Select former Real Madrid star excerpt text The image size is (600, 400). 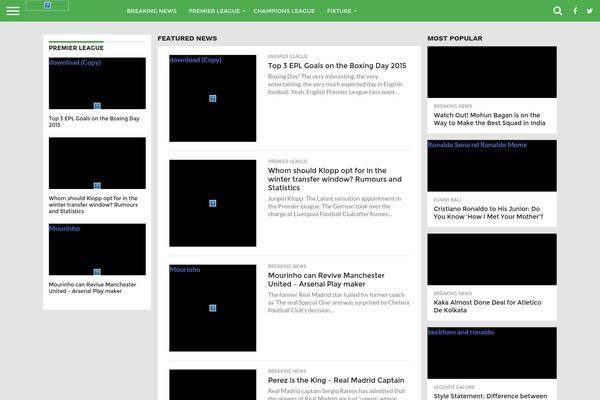click(338, 302)
